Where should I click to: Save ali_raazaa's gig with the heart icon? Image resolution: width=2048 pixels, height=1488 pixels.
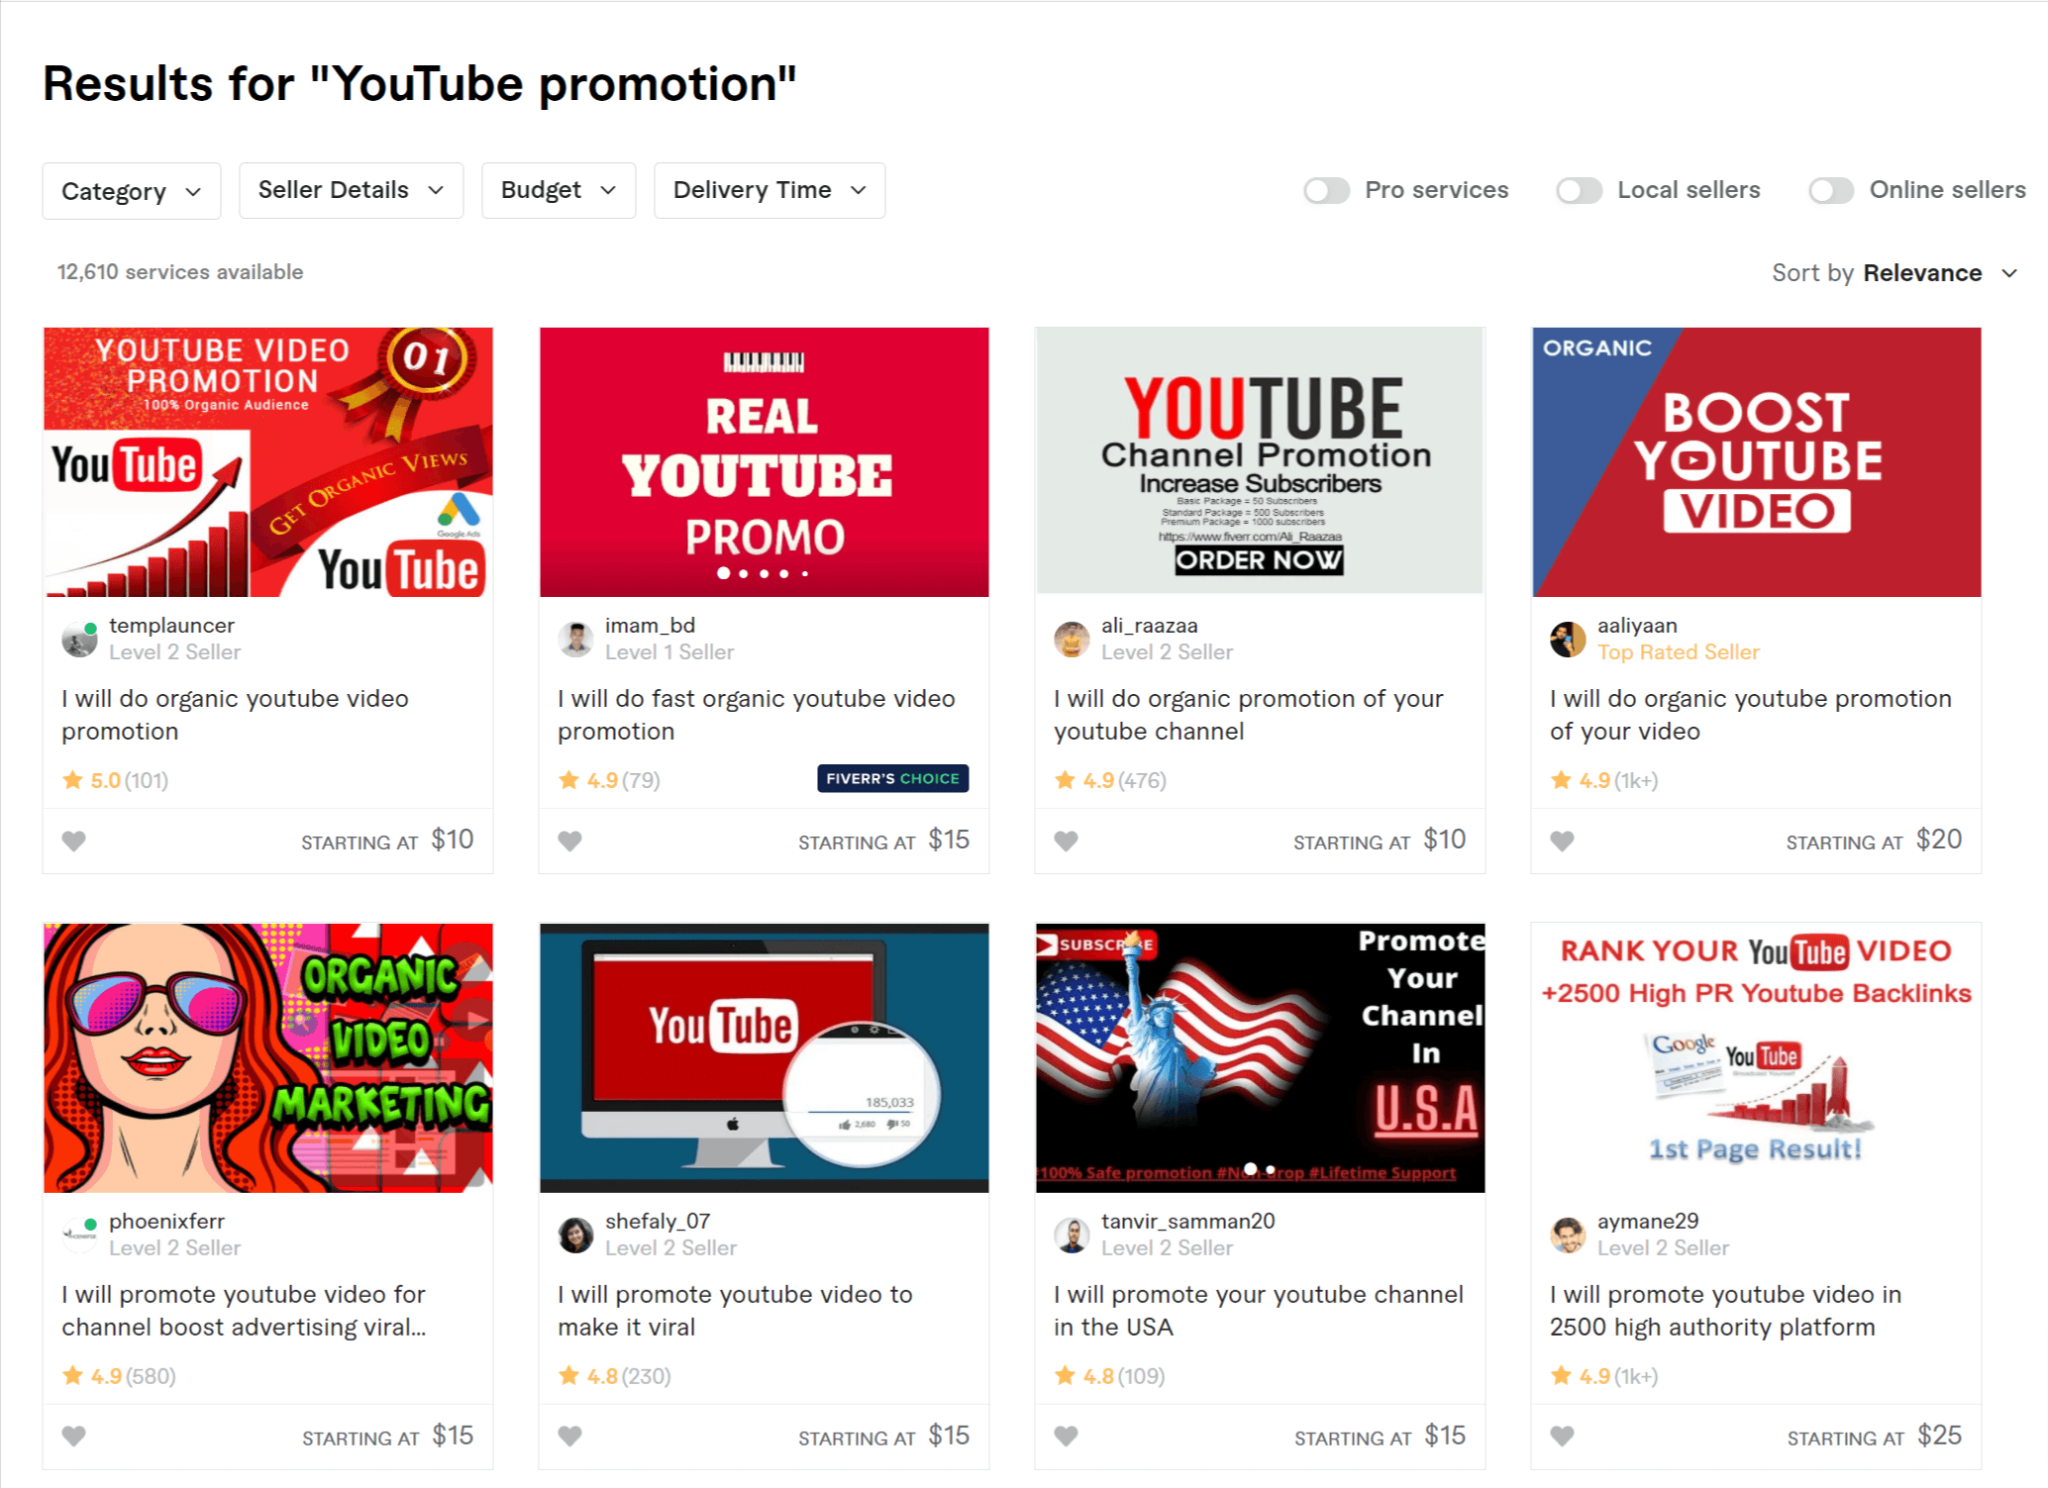click(x=1066, y=841)
